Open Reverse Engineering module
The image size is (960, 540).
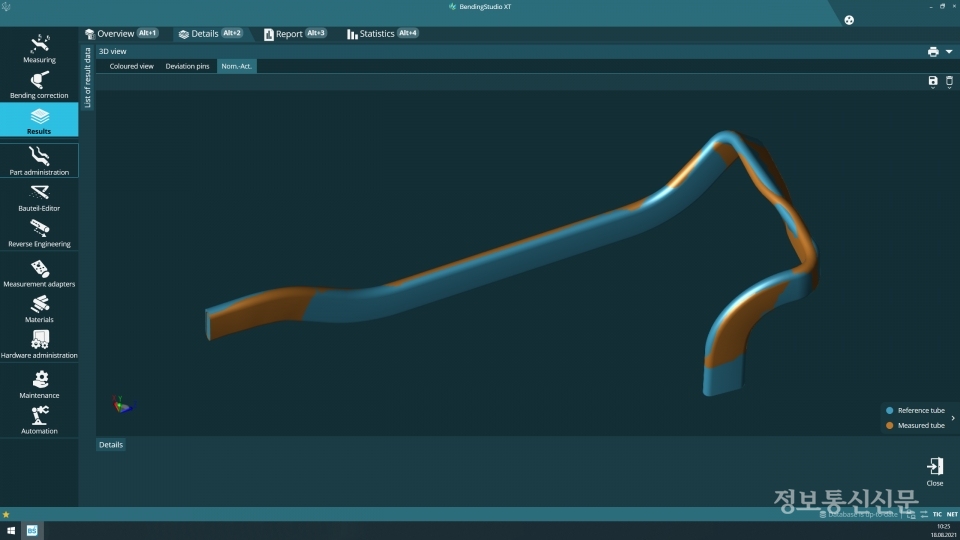point(39,233)
